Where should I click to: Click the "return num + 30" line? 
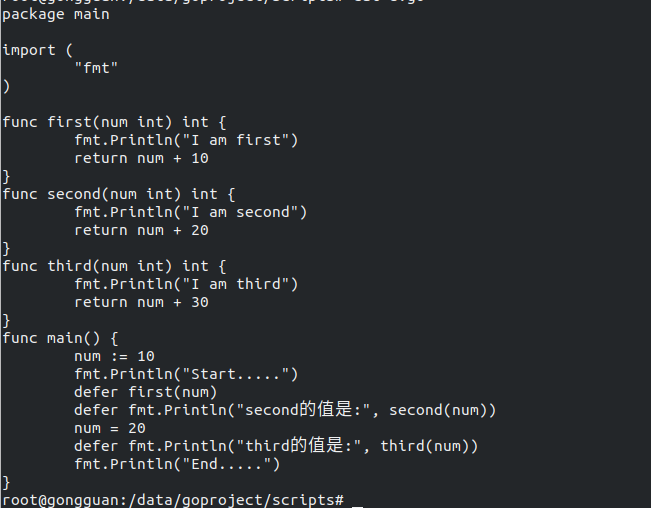141,302
